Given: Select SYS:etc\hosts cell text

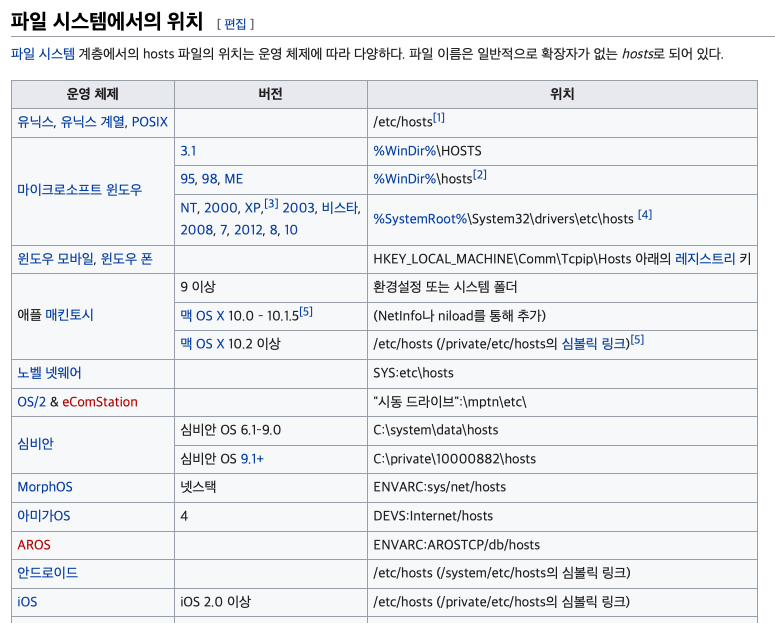Looking at the screenshot, I should pyautogui.click(x=413, y=373).
